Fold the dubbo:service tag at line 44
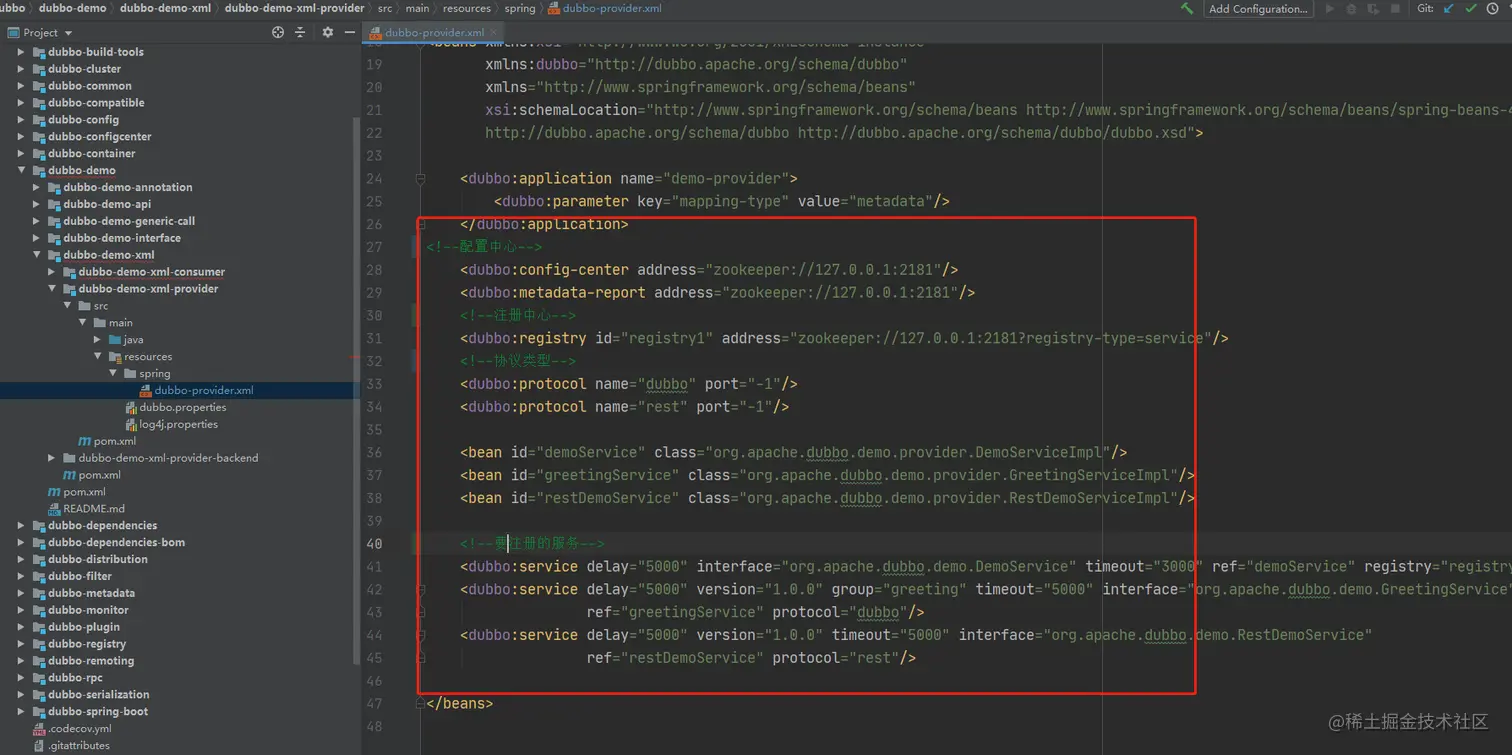The image size is (1512, 755). (x=421, y=635)
